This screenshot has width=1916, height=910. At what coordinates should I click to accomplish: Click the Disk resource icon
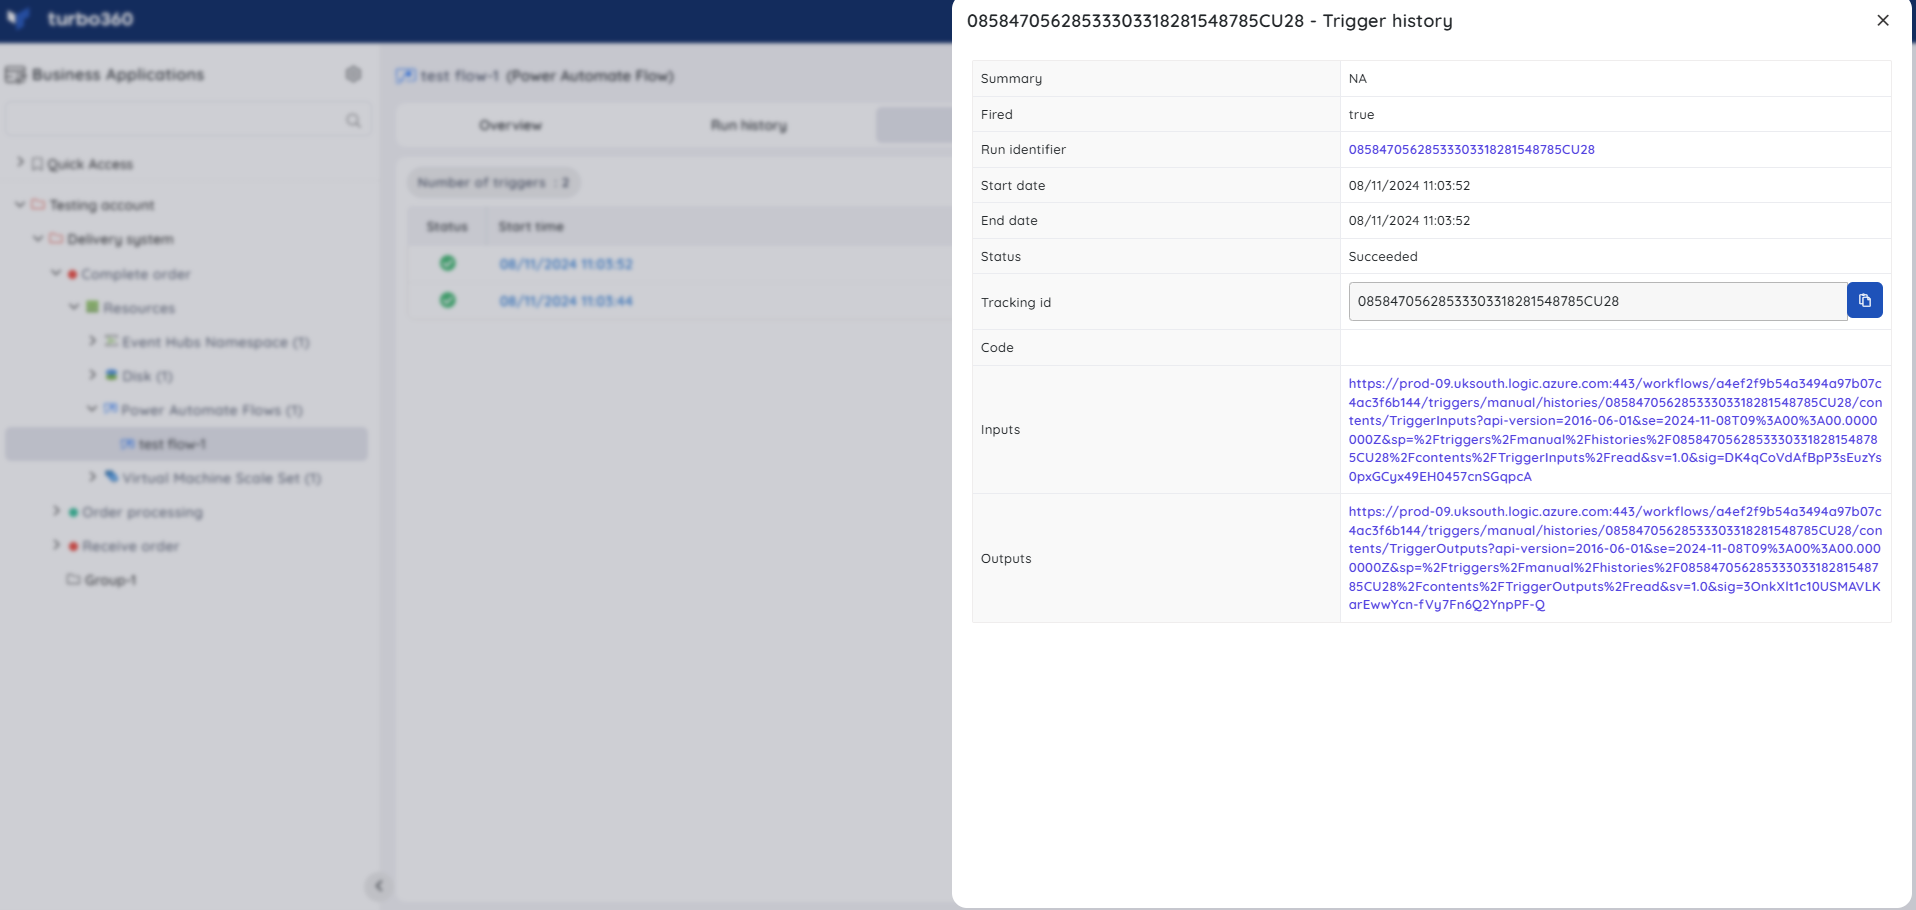[x=111, y=375]
